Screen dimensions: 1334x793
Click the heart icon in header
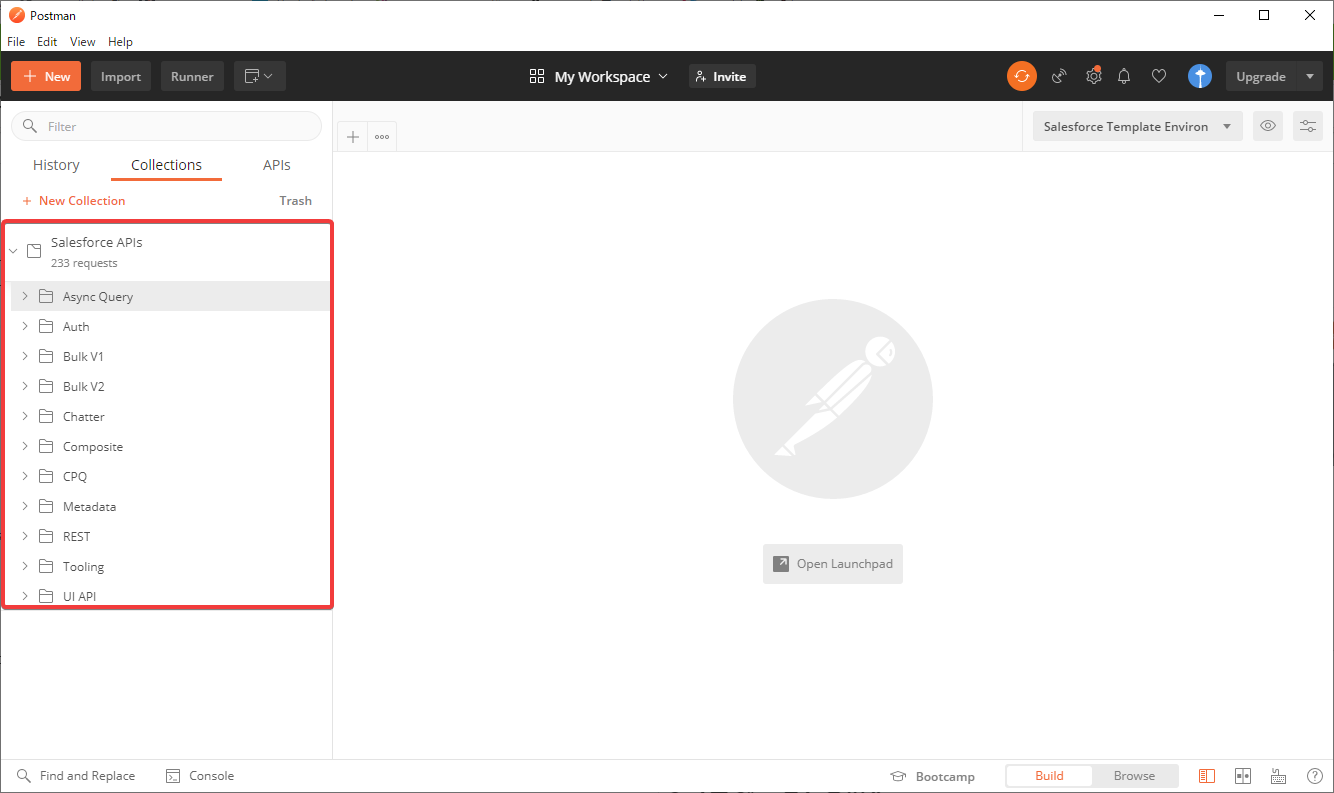pos(1159,76)
